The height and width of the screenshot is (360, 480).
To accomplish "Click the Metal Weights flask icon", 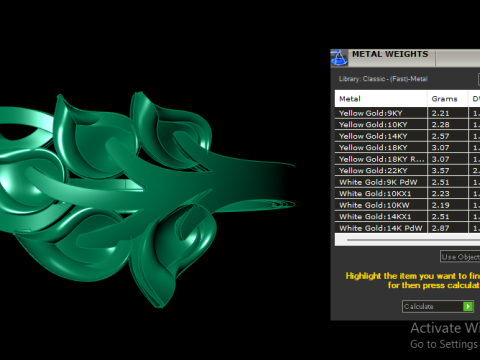I will [339, 58].
